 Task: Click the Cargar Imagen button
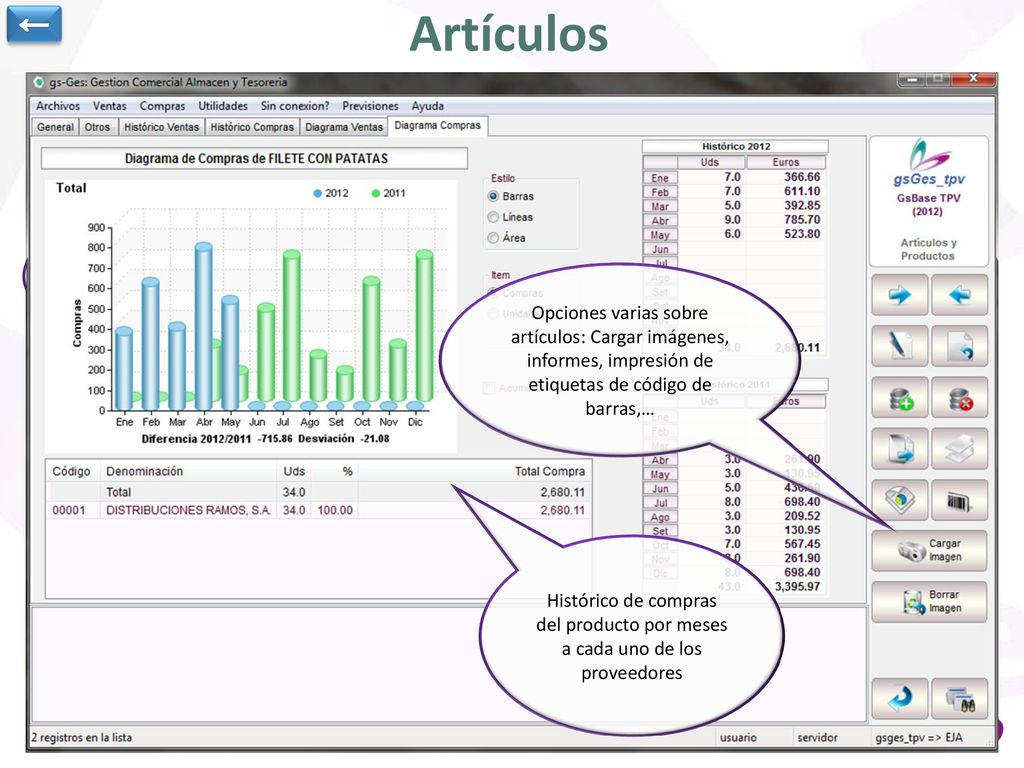click(x=929, y=551)
